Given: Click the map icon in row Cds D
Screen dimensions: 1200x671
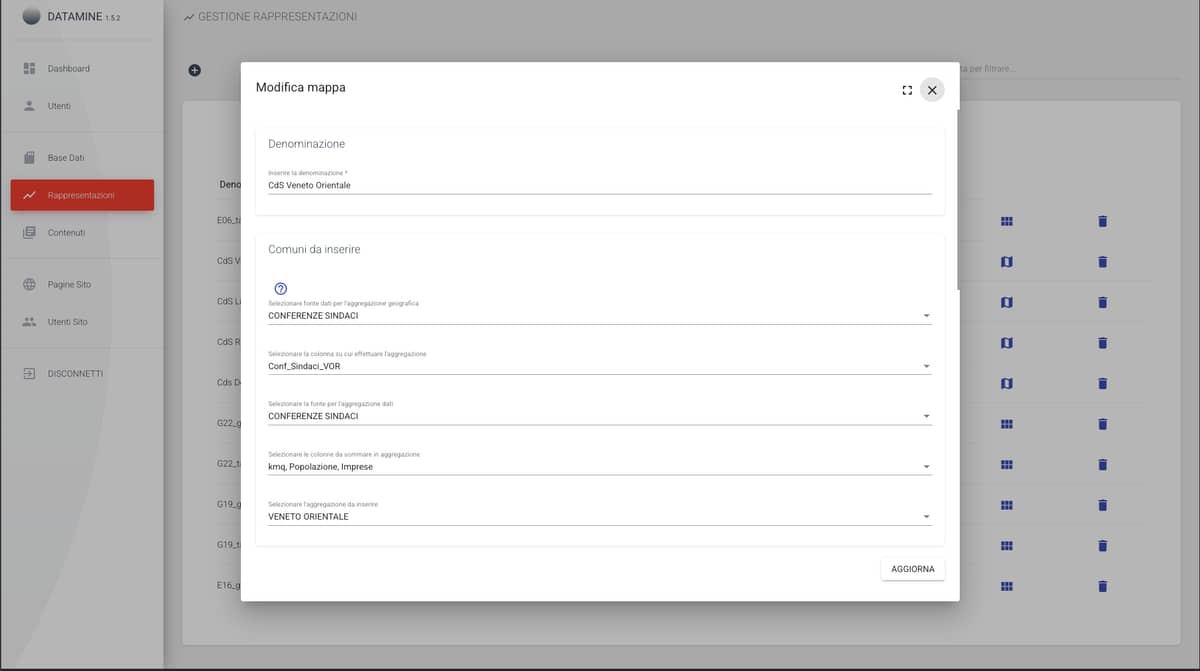Looking at the screenshot, I should (1007, 383).
